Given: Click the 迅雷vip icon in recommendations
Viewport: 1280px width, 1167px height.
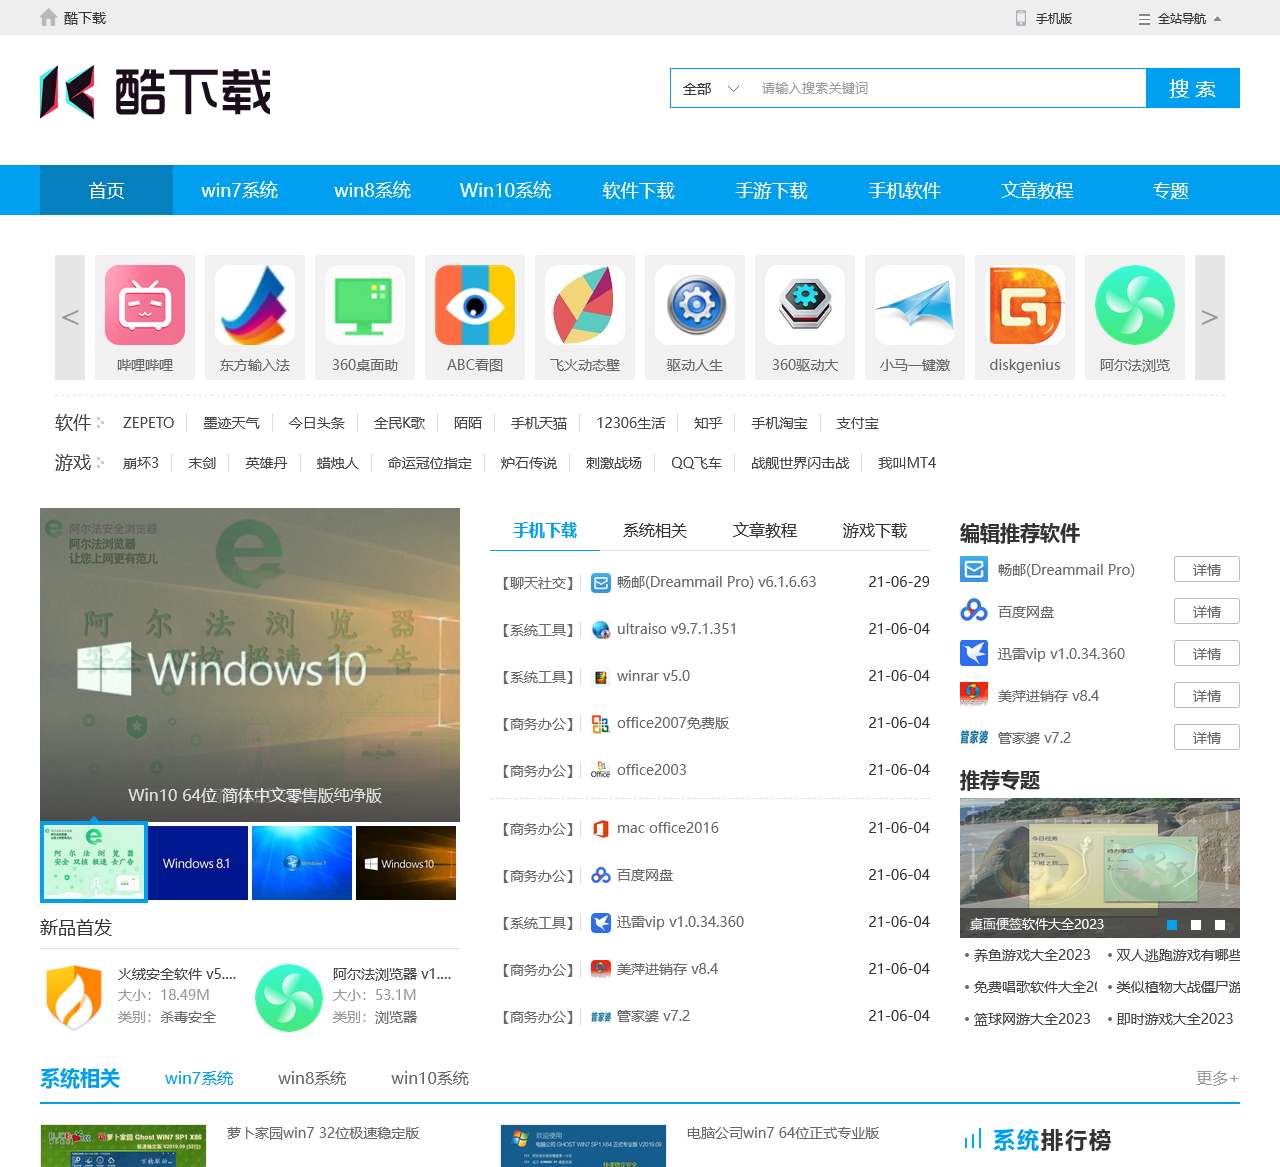Looking at the screenshot, I should click(x=973, y=653).
